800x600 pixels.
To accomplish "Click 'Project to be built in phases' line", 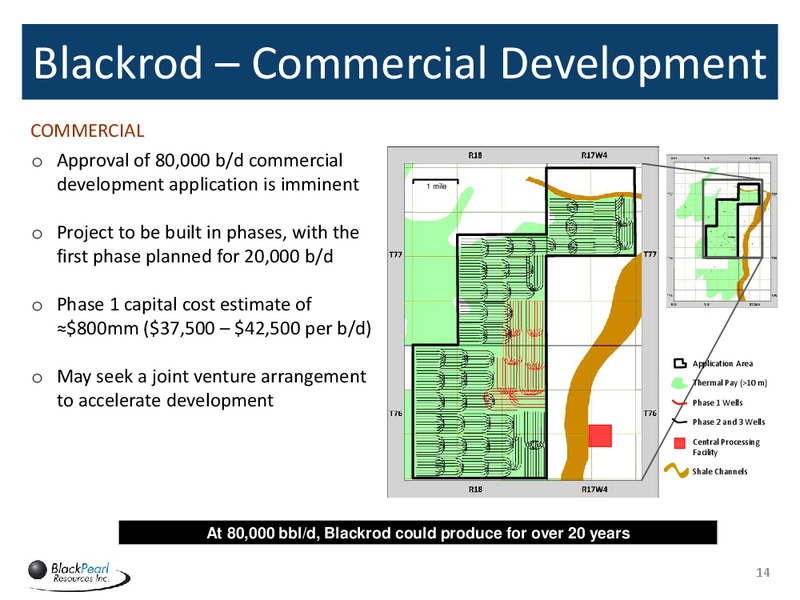I will click(x=208, y=232).
